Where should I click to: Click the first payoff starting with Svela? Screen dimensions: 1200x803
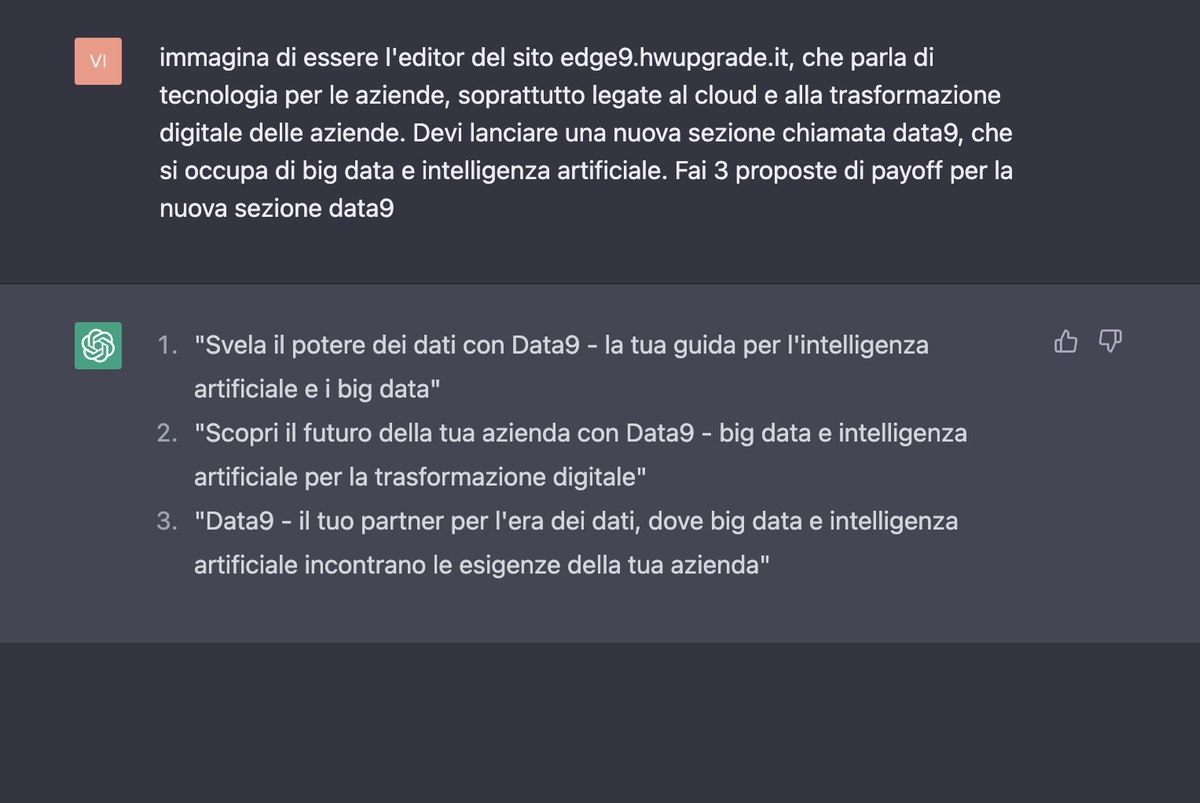click(x=561, y=367)
